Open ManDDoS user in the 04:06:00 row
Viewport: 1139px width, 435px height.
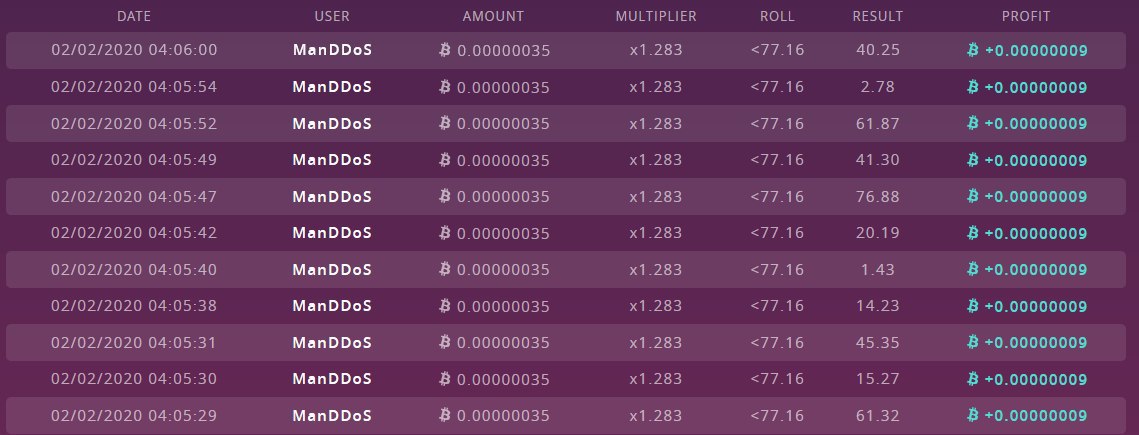tap(332, 49)
